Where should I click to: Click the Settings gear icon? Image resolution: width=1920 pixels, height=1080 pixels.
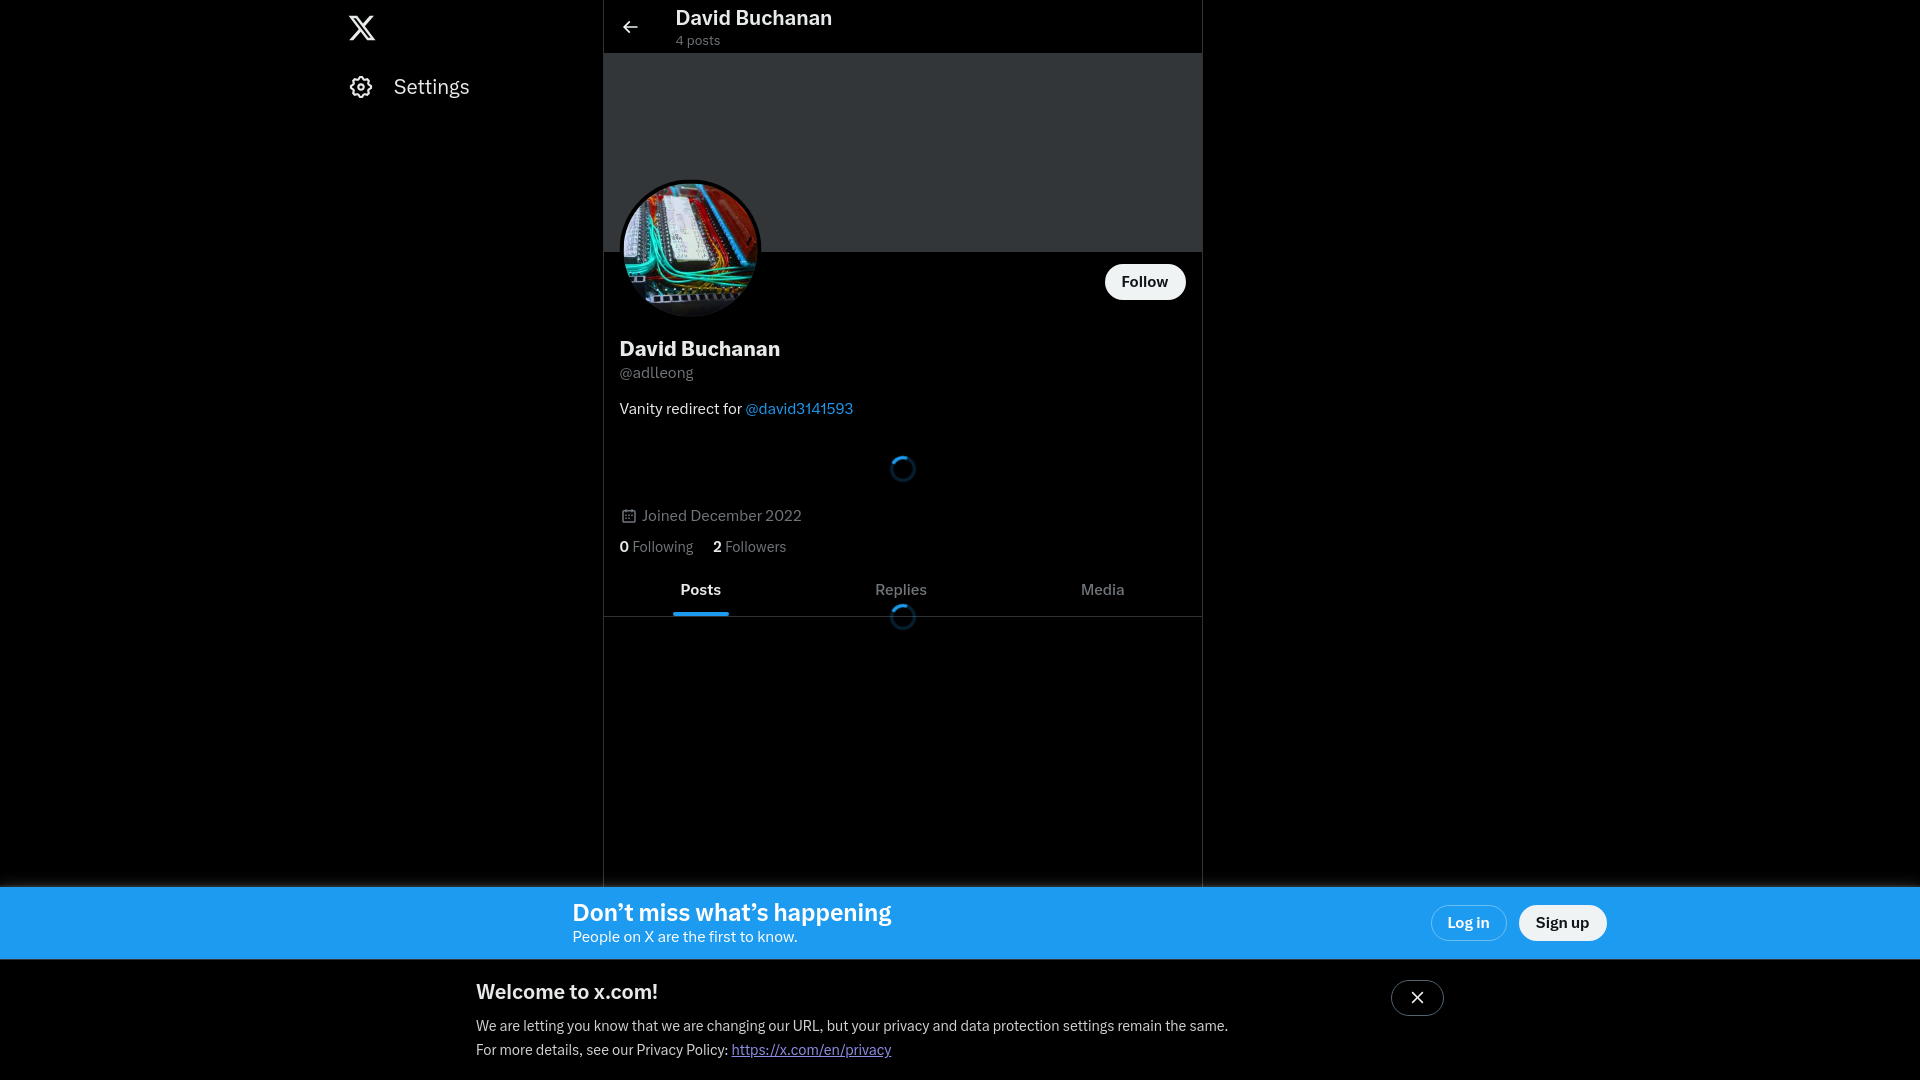pos(361,87)
